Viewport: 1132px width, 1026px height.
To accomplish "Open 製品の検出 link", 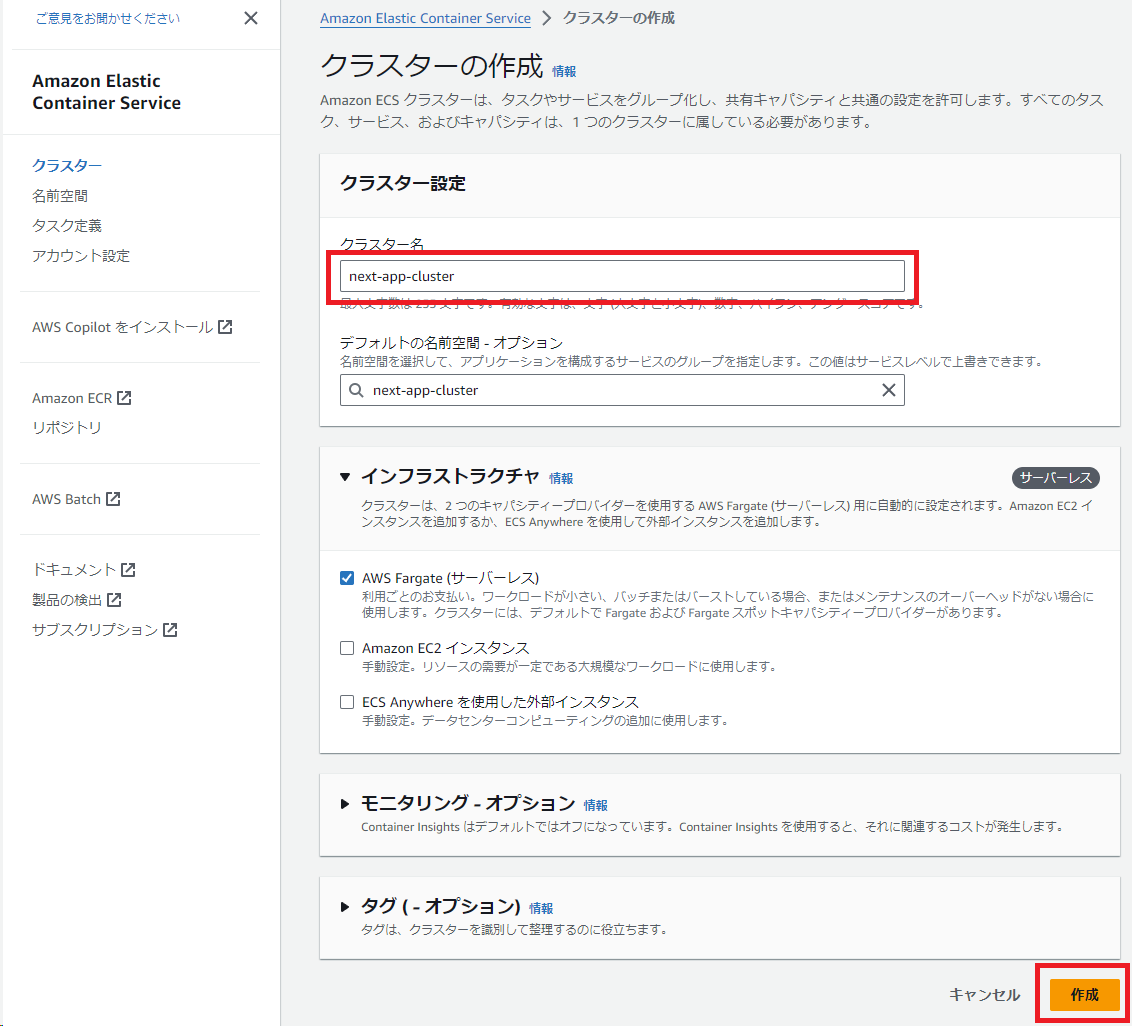I will (x=67, y=600).
